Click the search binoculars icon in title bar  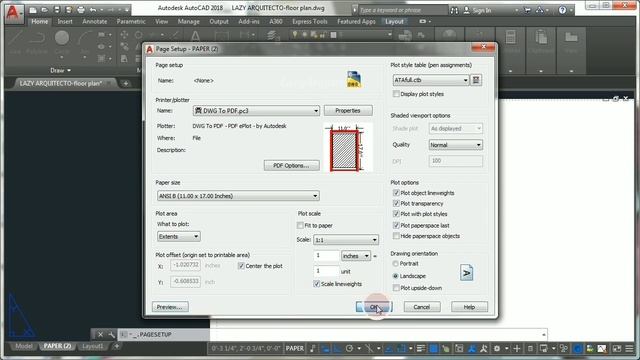coord(454,10)
